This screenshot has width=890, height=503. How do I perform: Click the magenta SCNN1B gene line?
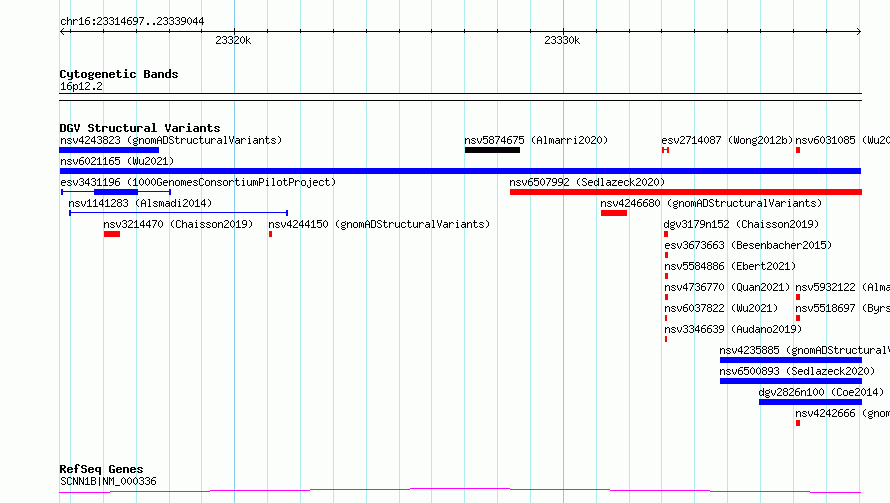pos(460,490)
